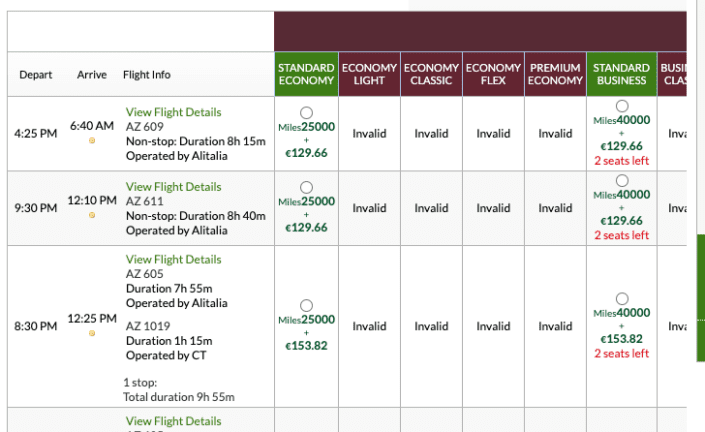Screen dimensions: 705x432
Task: Click the Depart column heading
Action: click(x=36, y=75)
